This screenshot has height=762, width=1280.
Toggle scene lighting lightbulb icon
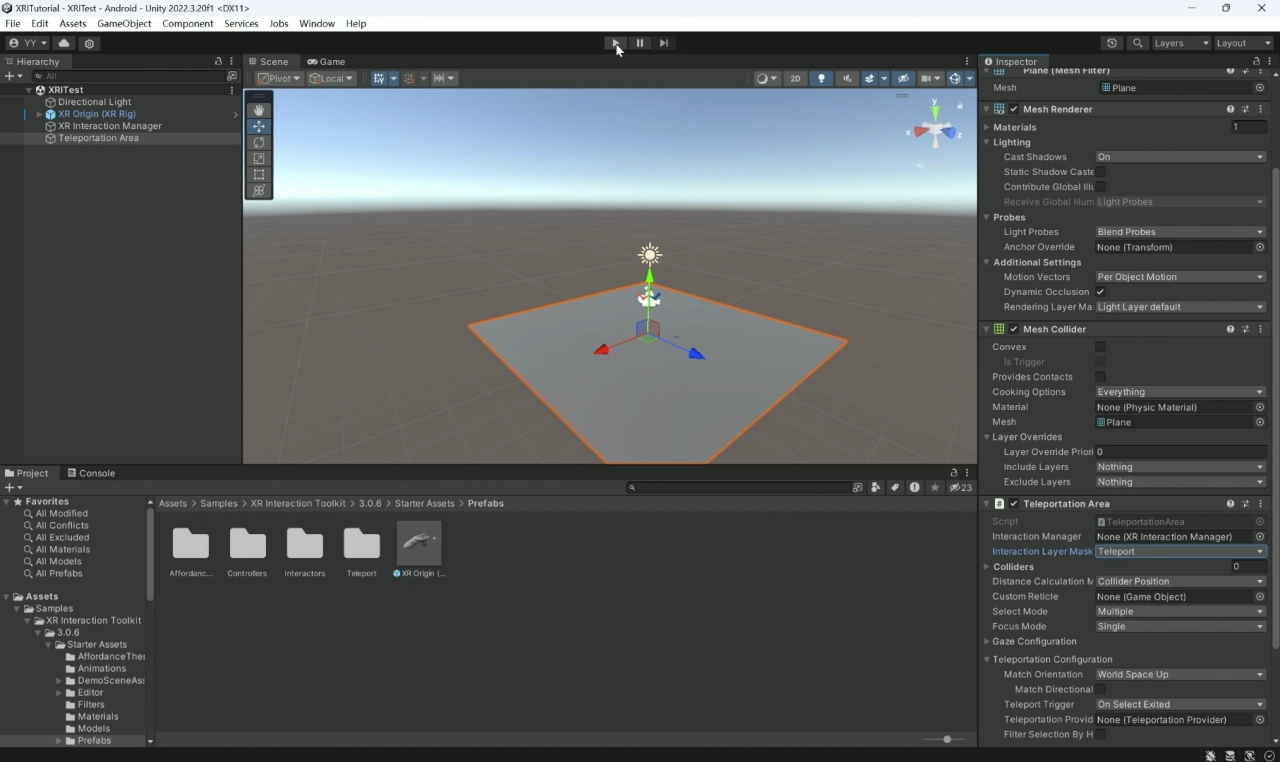pos(821,78)
